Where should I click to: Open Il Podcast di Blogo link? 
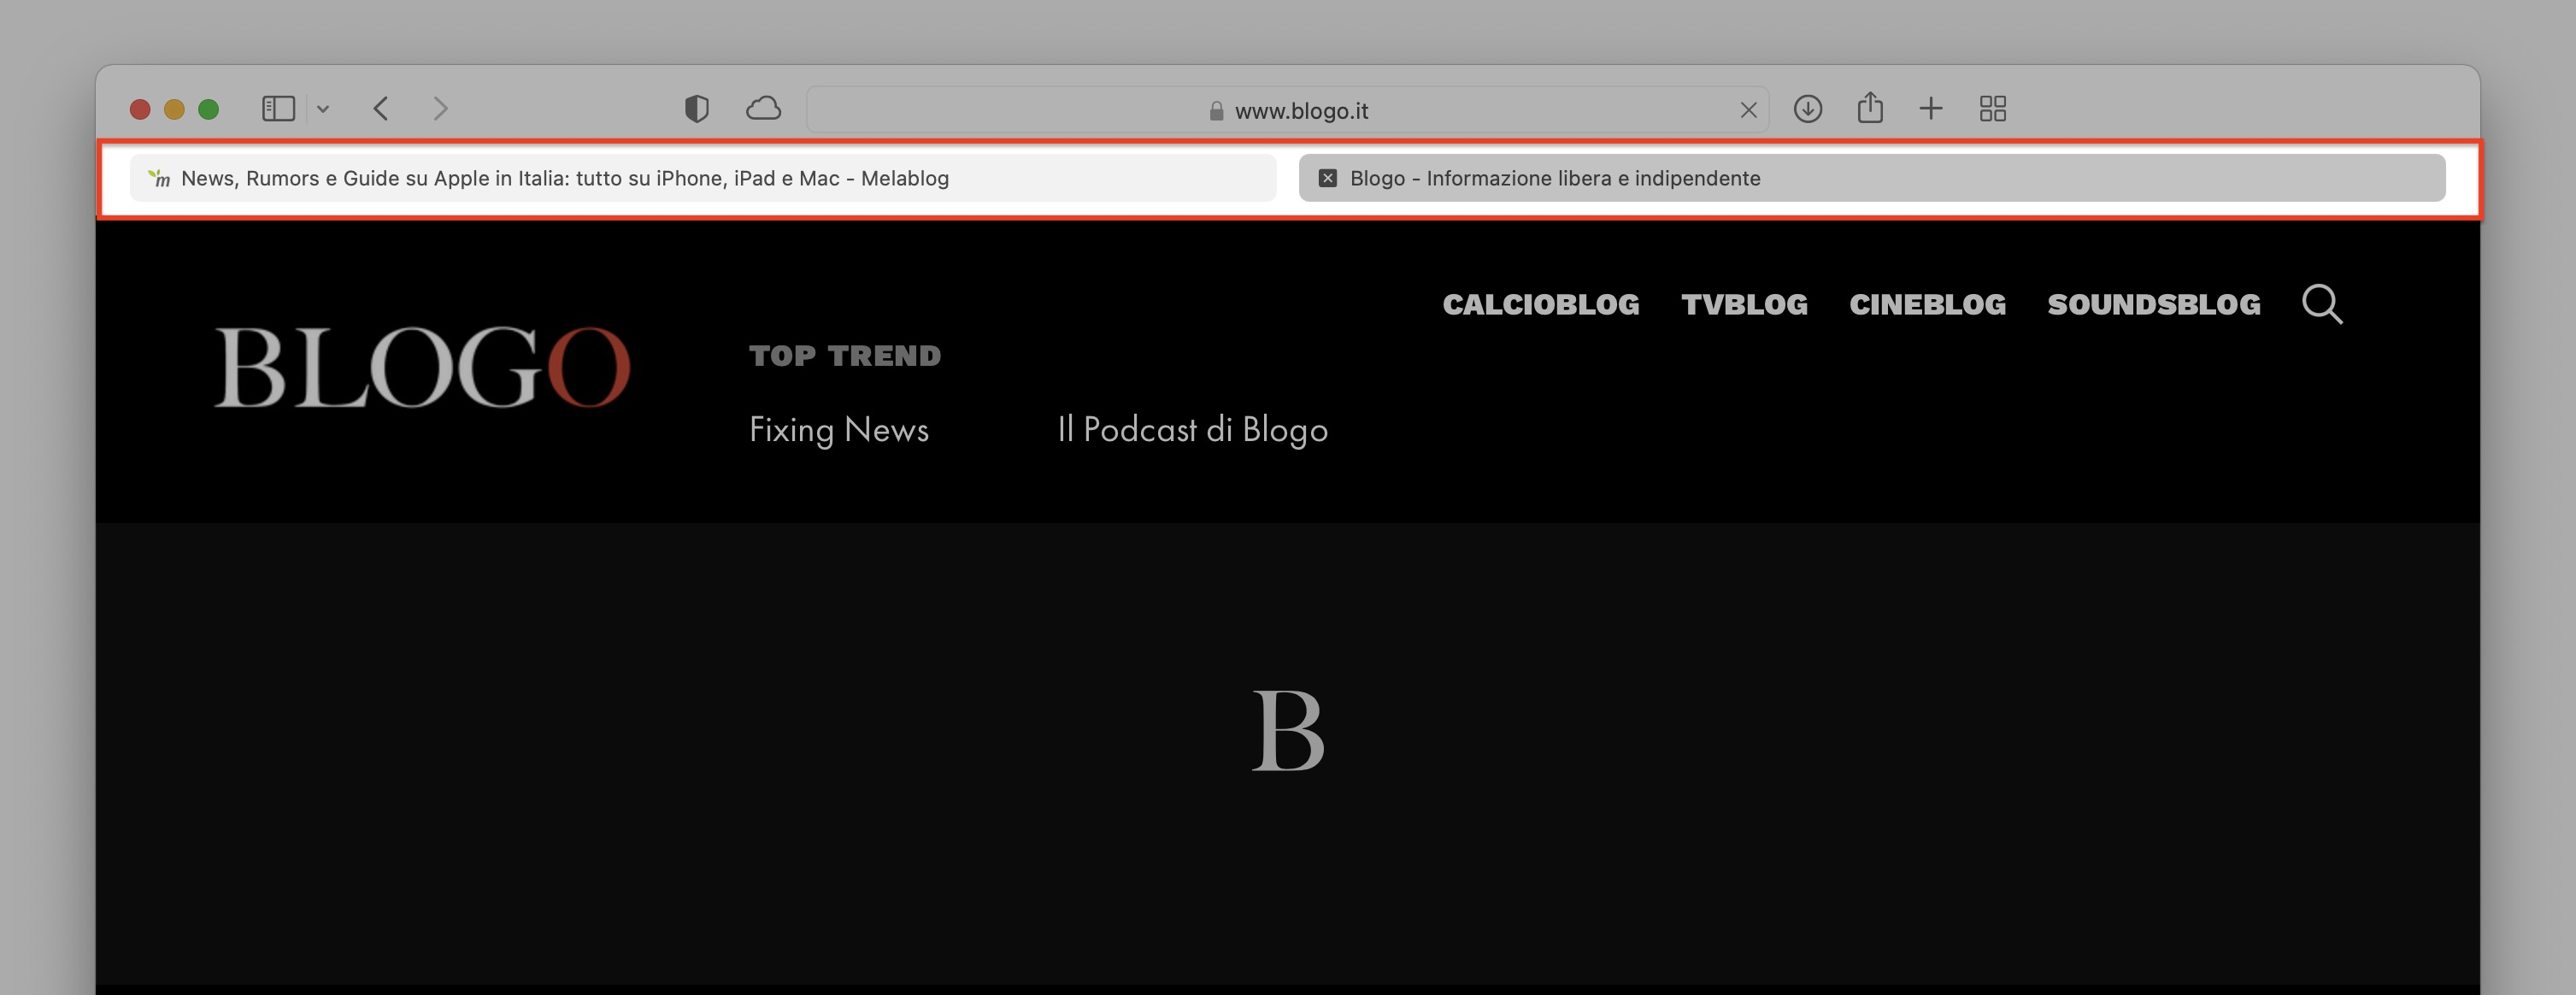tap(1192, 430)
